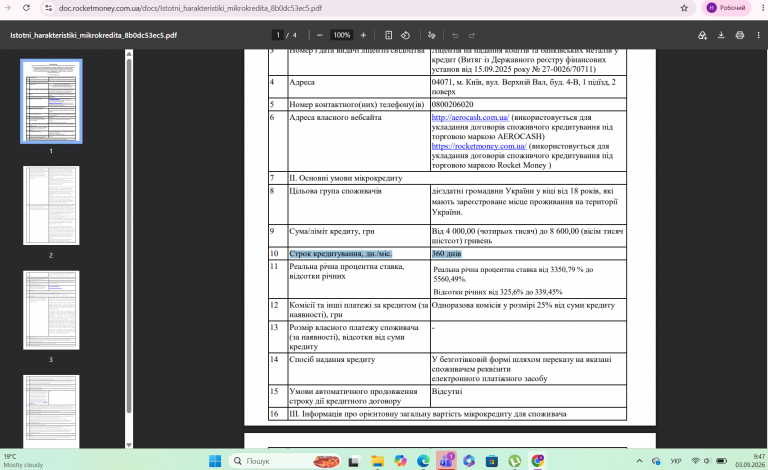Open the Робочий profile menu

[726, 8]
